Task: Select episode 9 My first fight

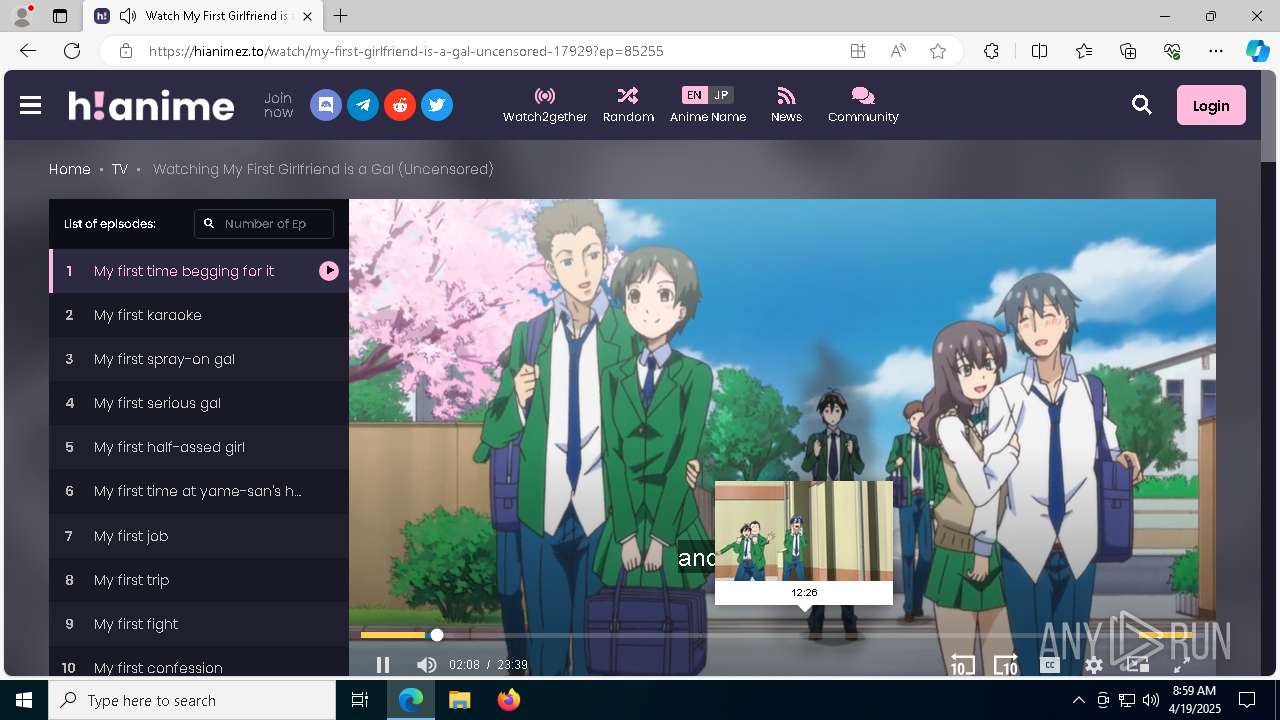Action: [x=199, y=624]
